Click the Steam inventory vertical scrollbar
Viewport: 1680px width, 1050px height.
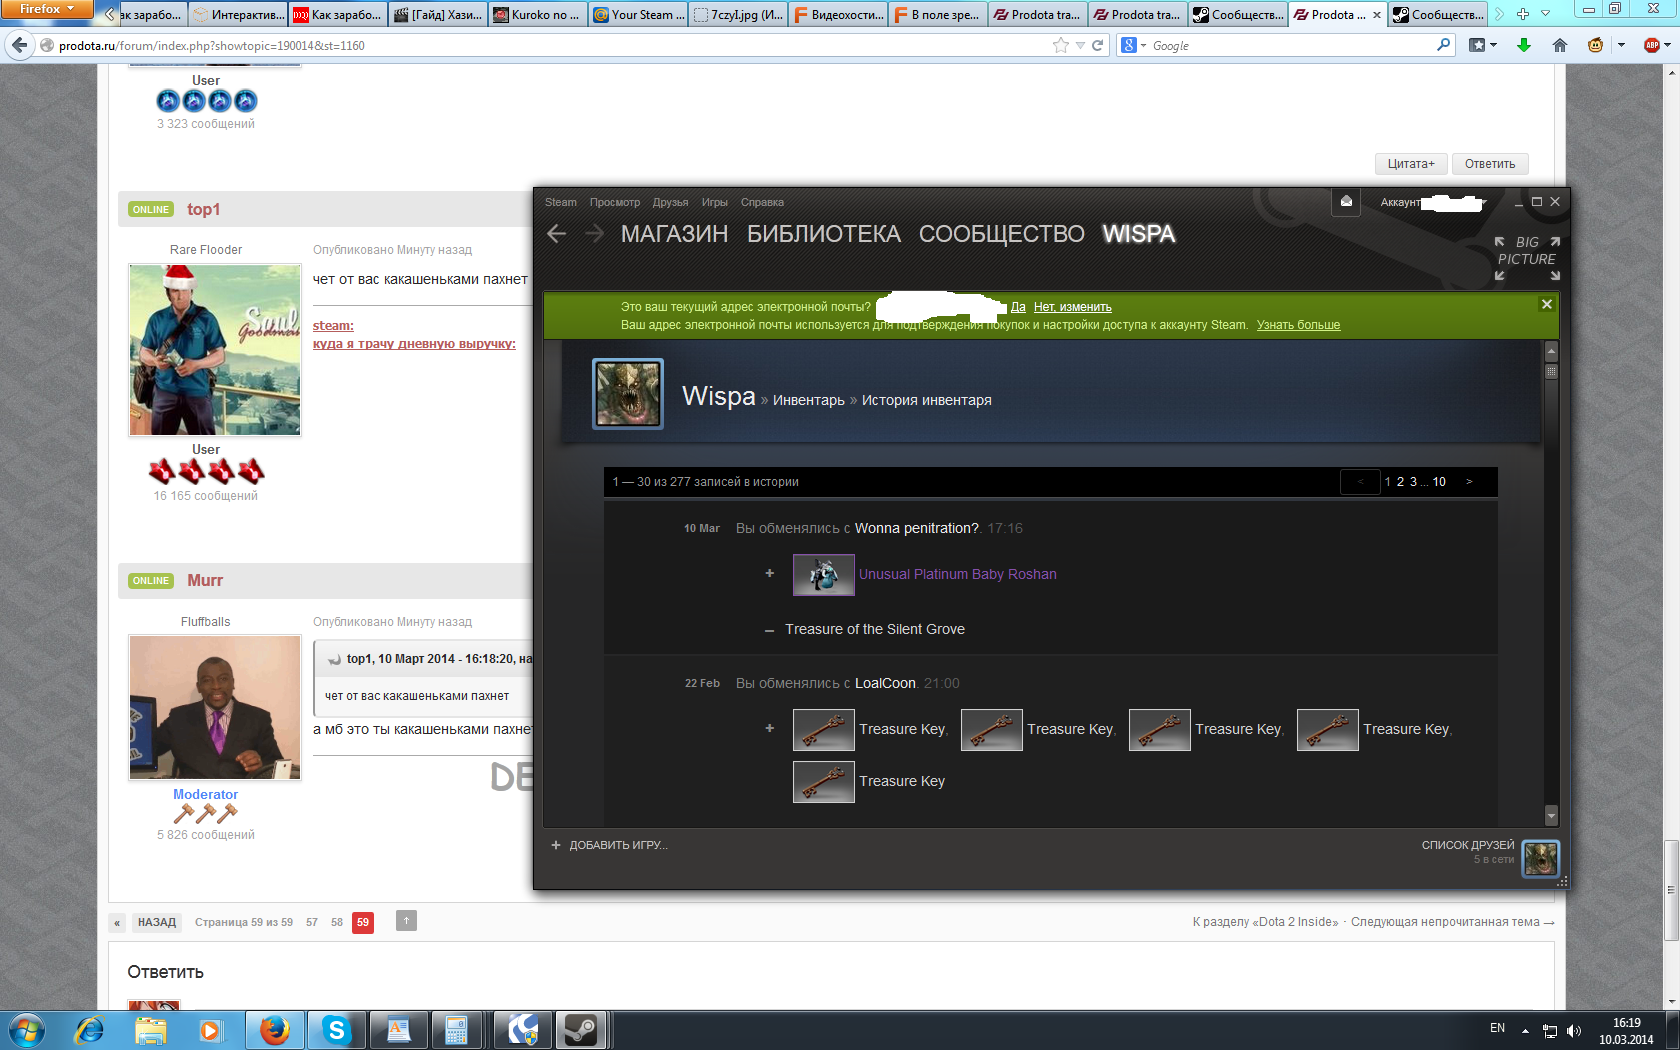click(1551, 580)
